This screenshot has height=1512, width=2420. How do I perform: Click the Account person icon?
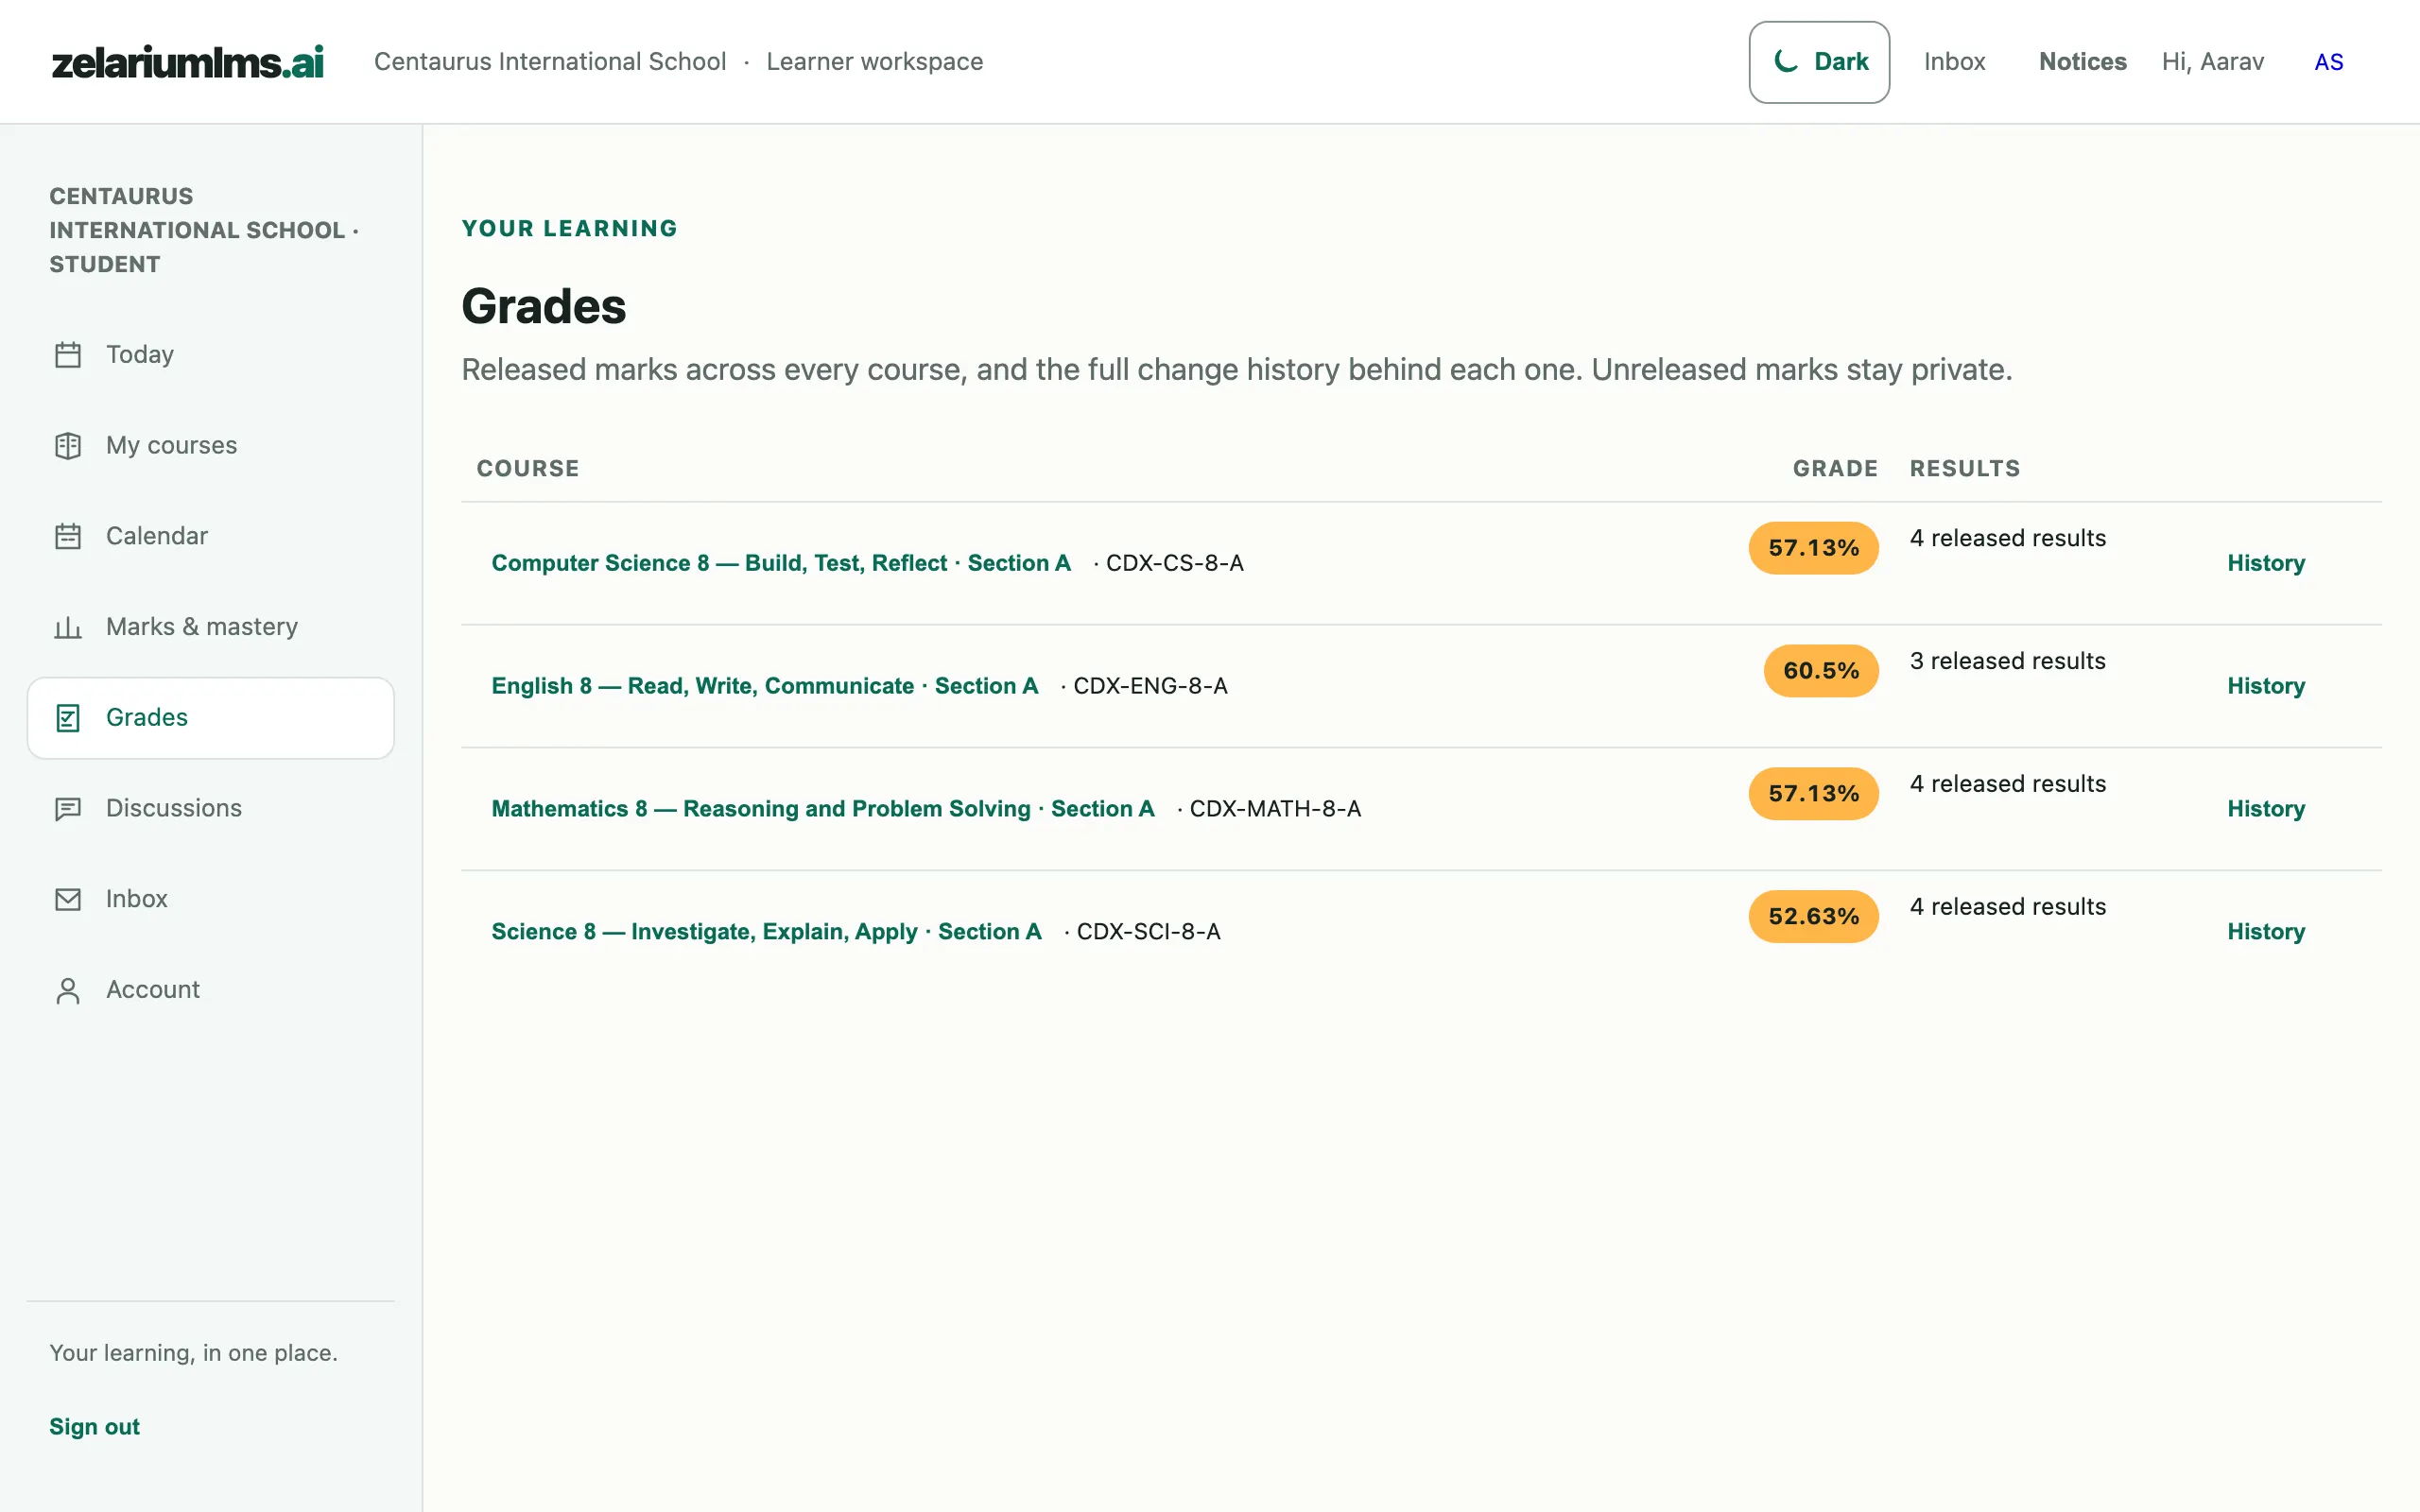[x=68, y=990]
